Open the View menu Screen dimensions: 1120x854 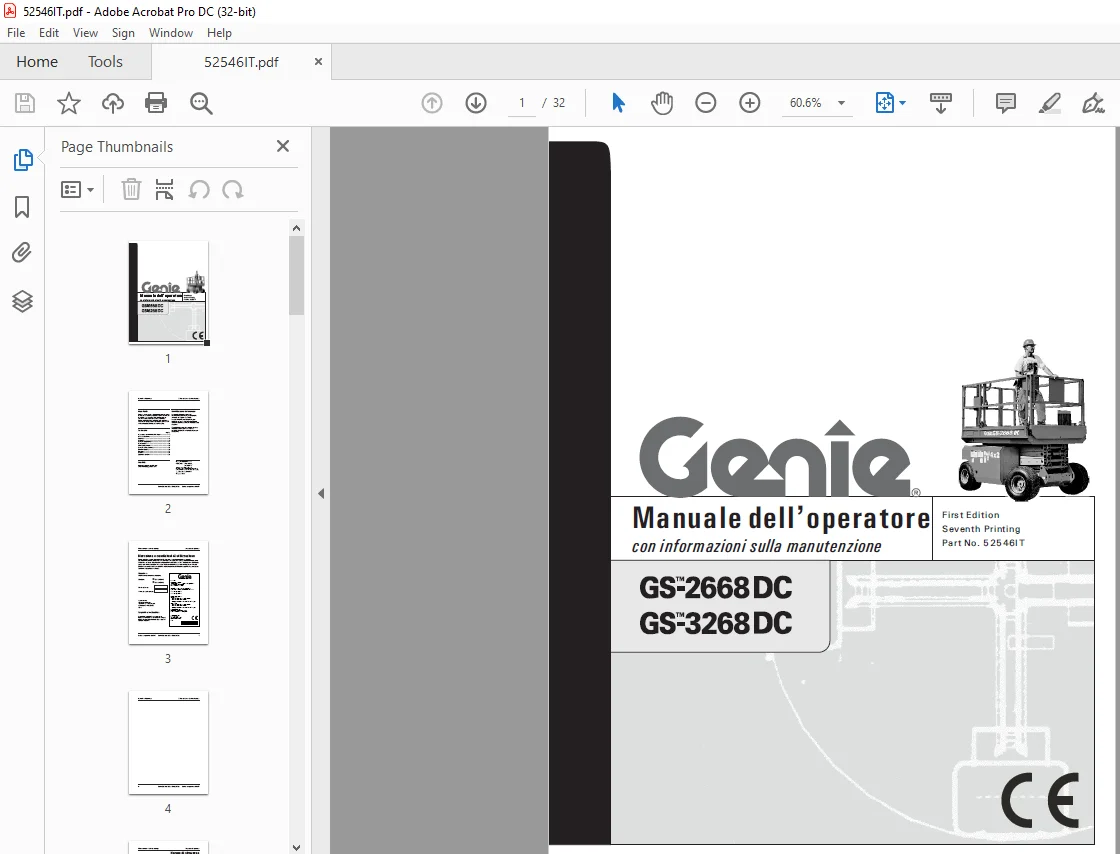tap(85, 33)
